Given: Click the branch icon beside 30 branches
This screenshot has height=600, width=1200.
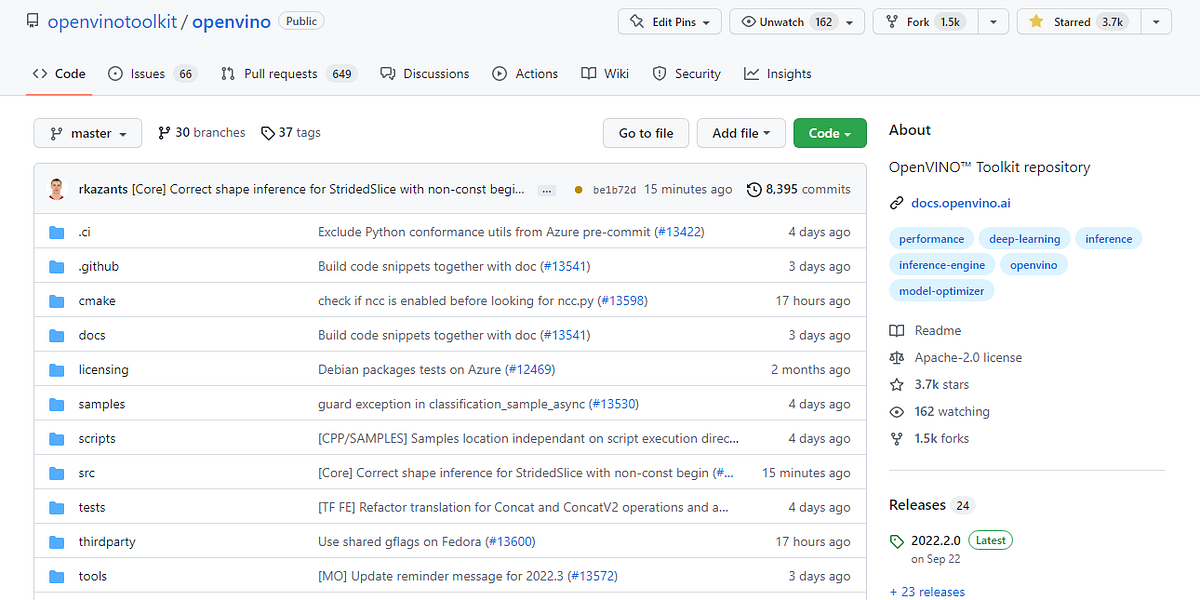Looking at the screenshot, I should click(x=164, y=133).
